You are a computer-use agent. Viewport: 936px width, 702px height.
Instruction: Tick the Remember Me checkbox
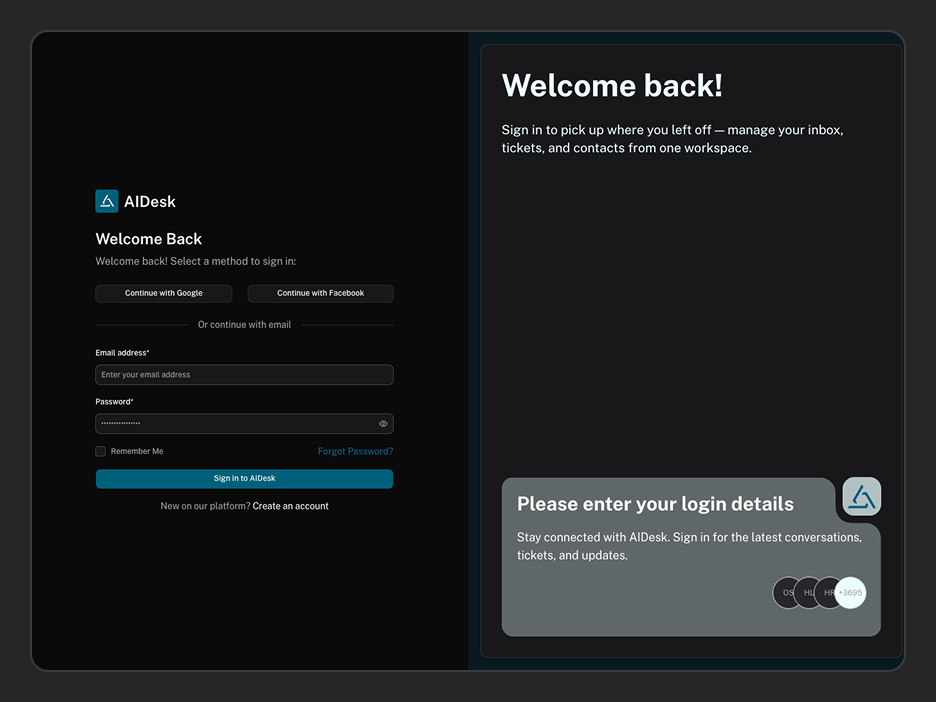pos(100,451)
